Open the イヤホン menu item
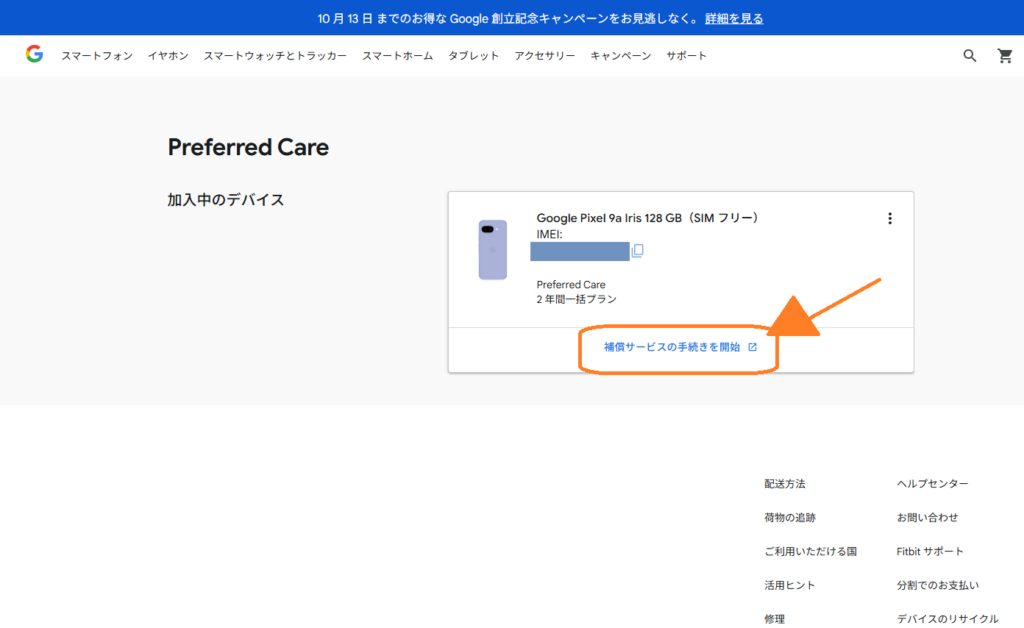This screenshot has width=1024, height=628. pos(168,56)
